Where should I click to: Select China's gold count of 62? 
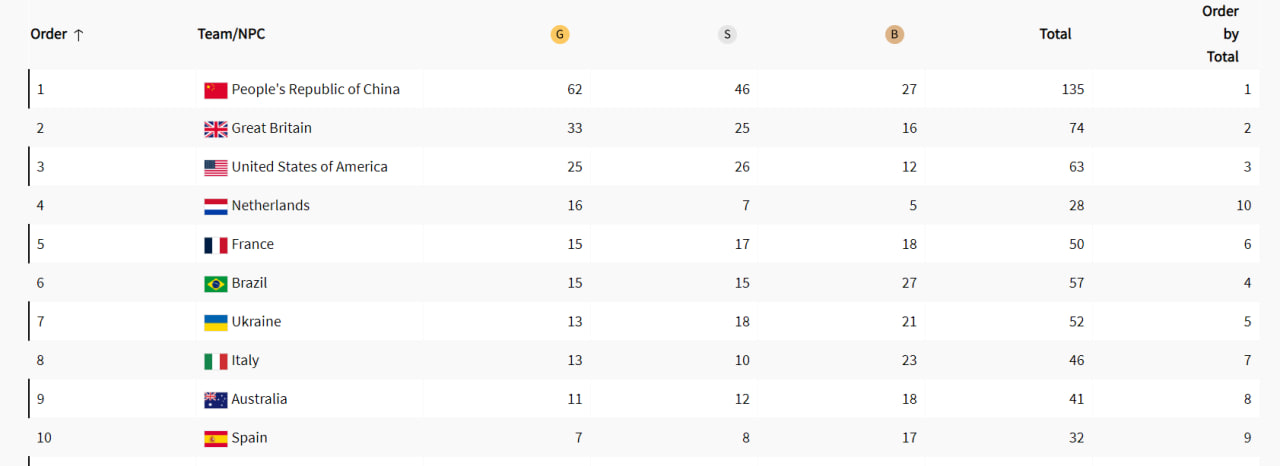574,89
